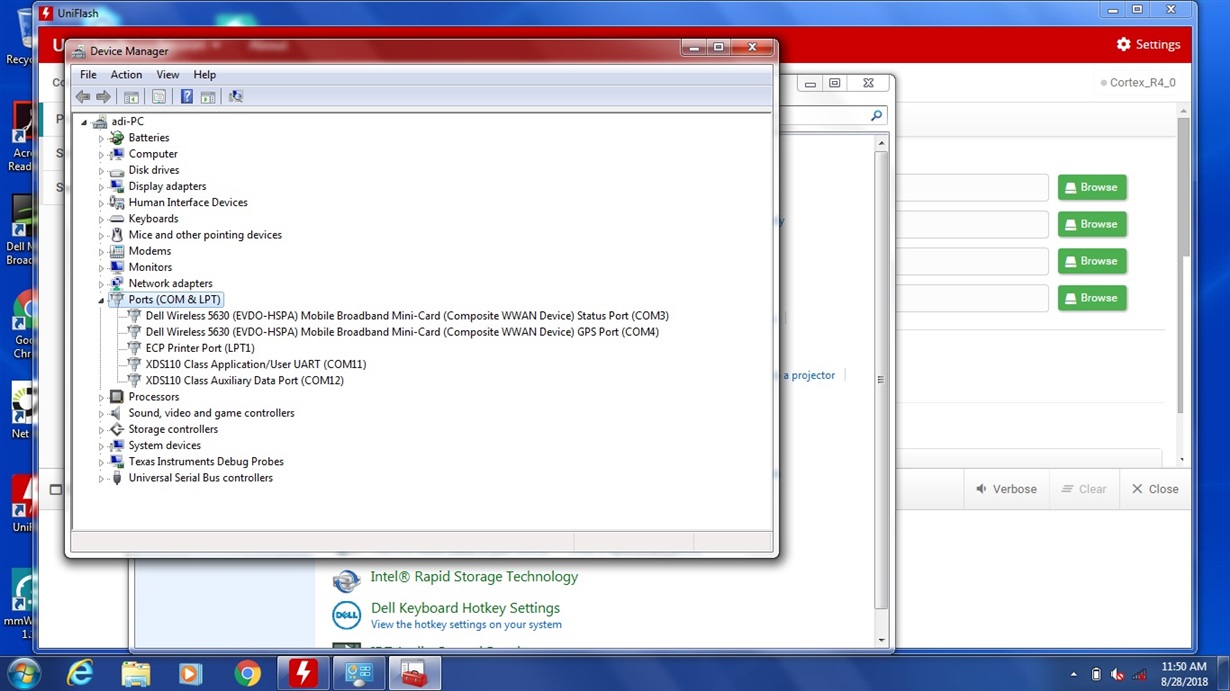Click the Dell Keyboard Hotkey Settings icon
The image size is (1230, 691).
(346, 615)
